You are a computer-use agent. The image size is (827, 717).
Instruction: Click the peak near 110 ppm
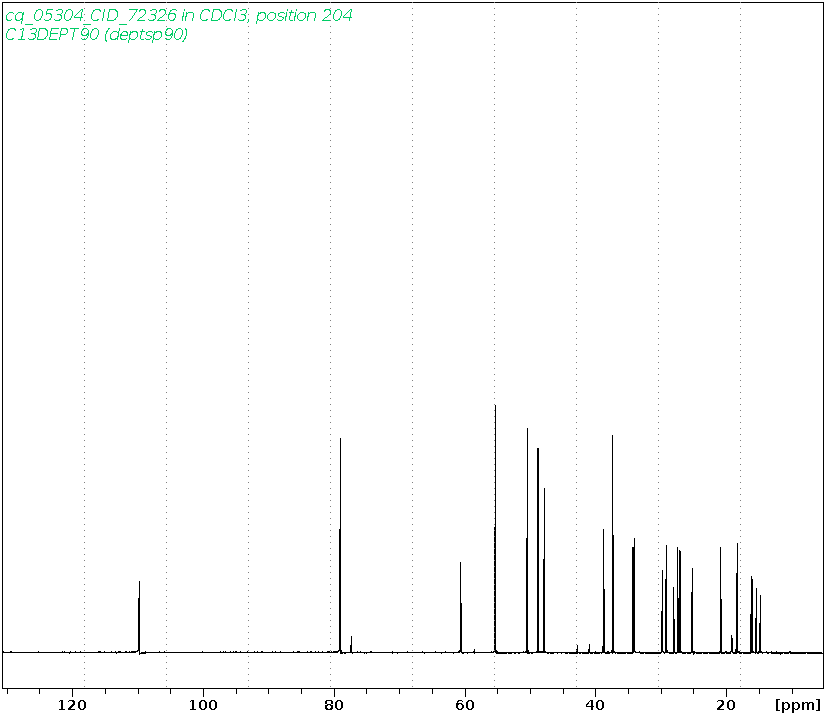[139, 617]
